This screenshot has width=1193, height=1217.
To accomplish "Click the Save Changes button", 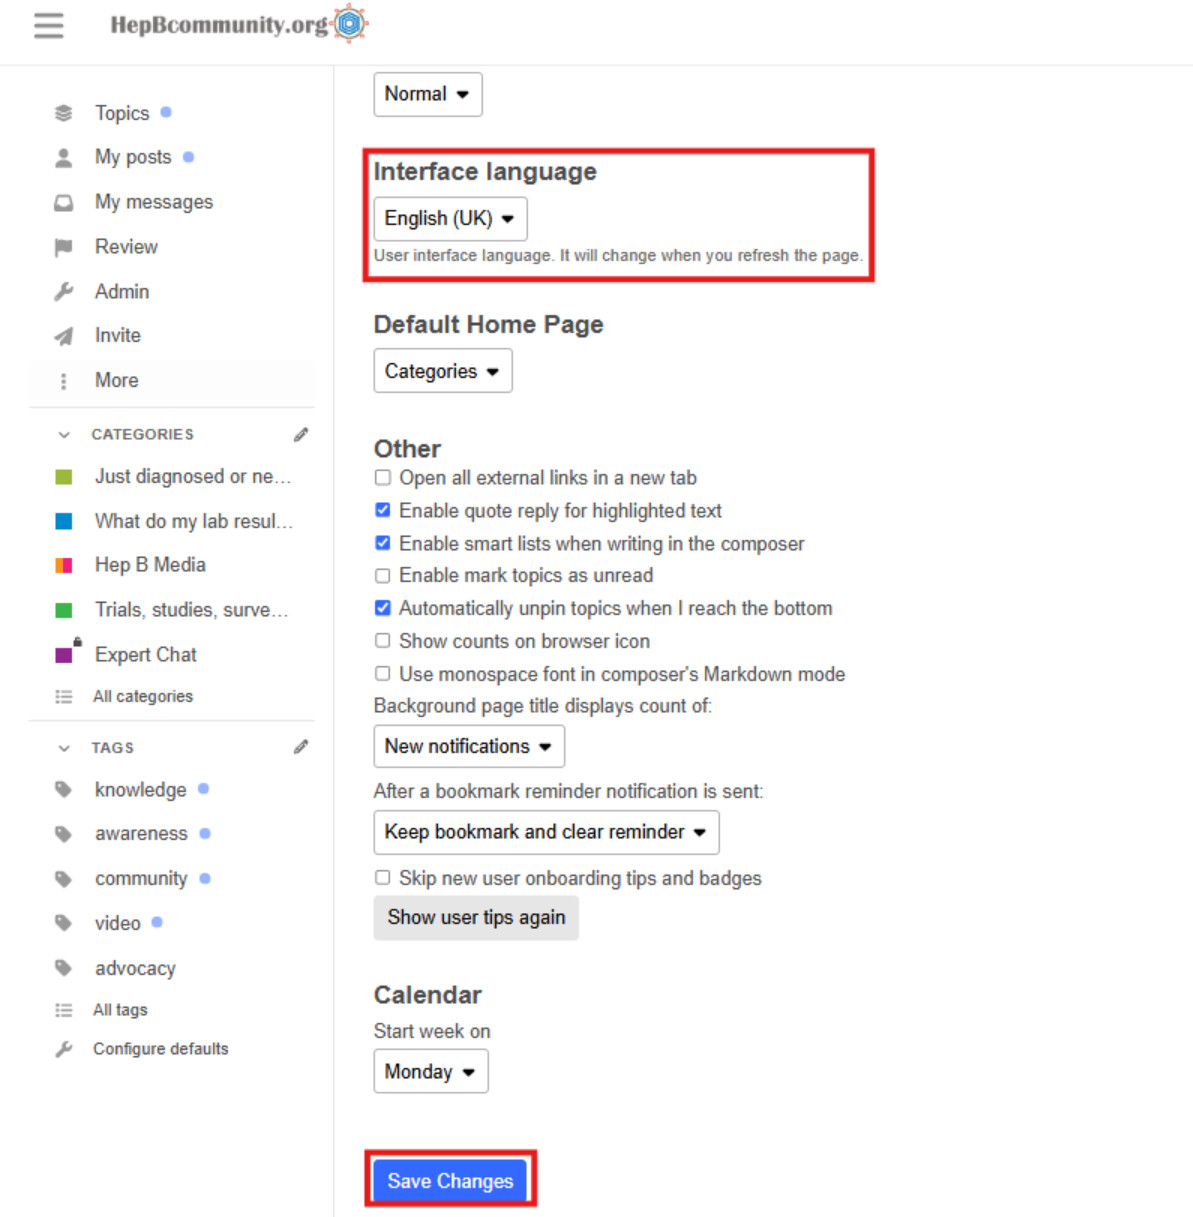I will pos(450,1181).
